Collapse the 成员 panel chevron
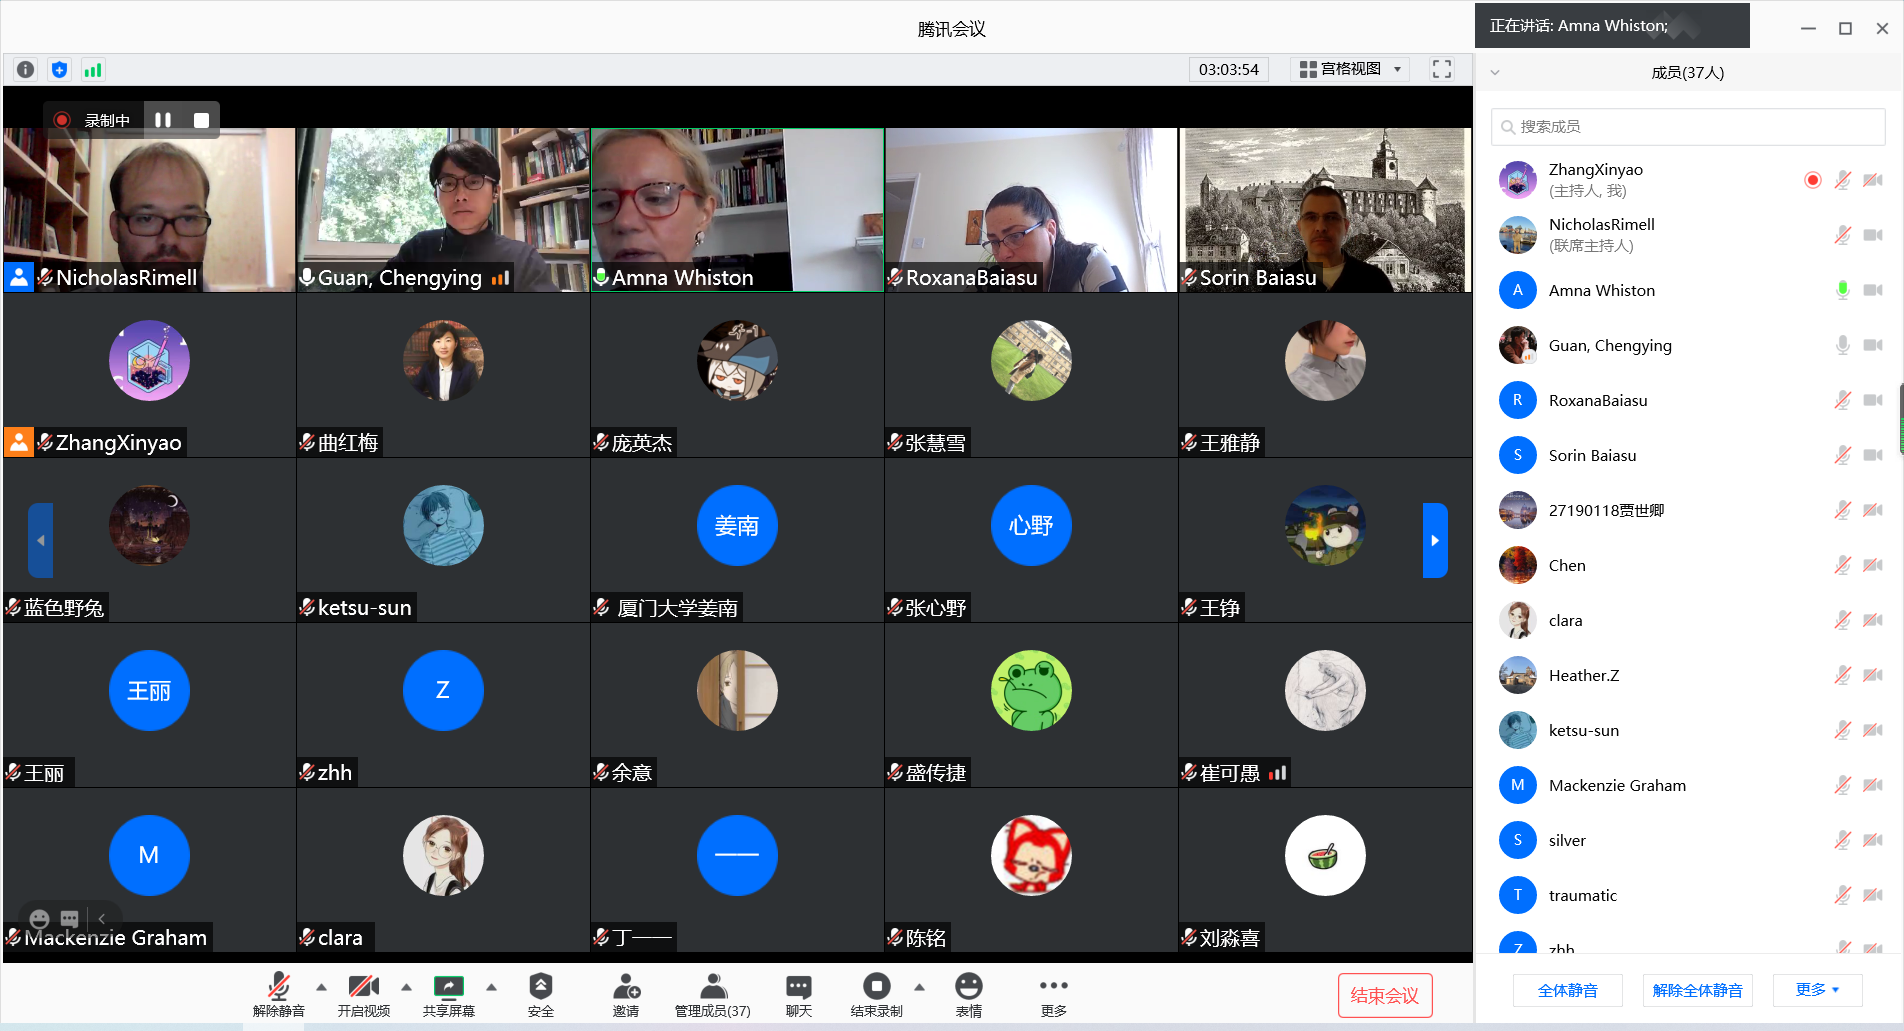The width and height of the screenshot is (1904, 1031). 1495,73
